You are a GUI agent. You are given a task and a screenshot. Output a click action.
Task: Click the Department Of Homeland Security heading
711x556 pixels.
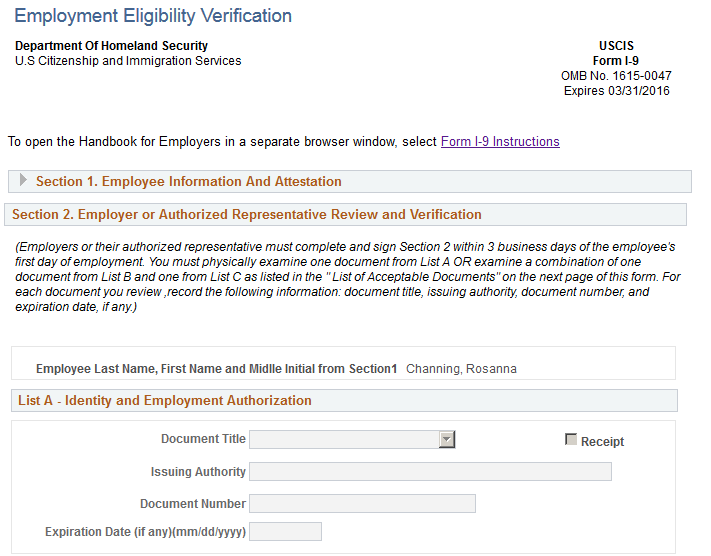point(111,46)
